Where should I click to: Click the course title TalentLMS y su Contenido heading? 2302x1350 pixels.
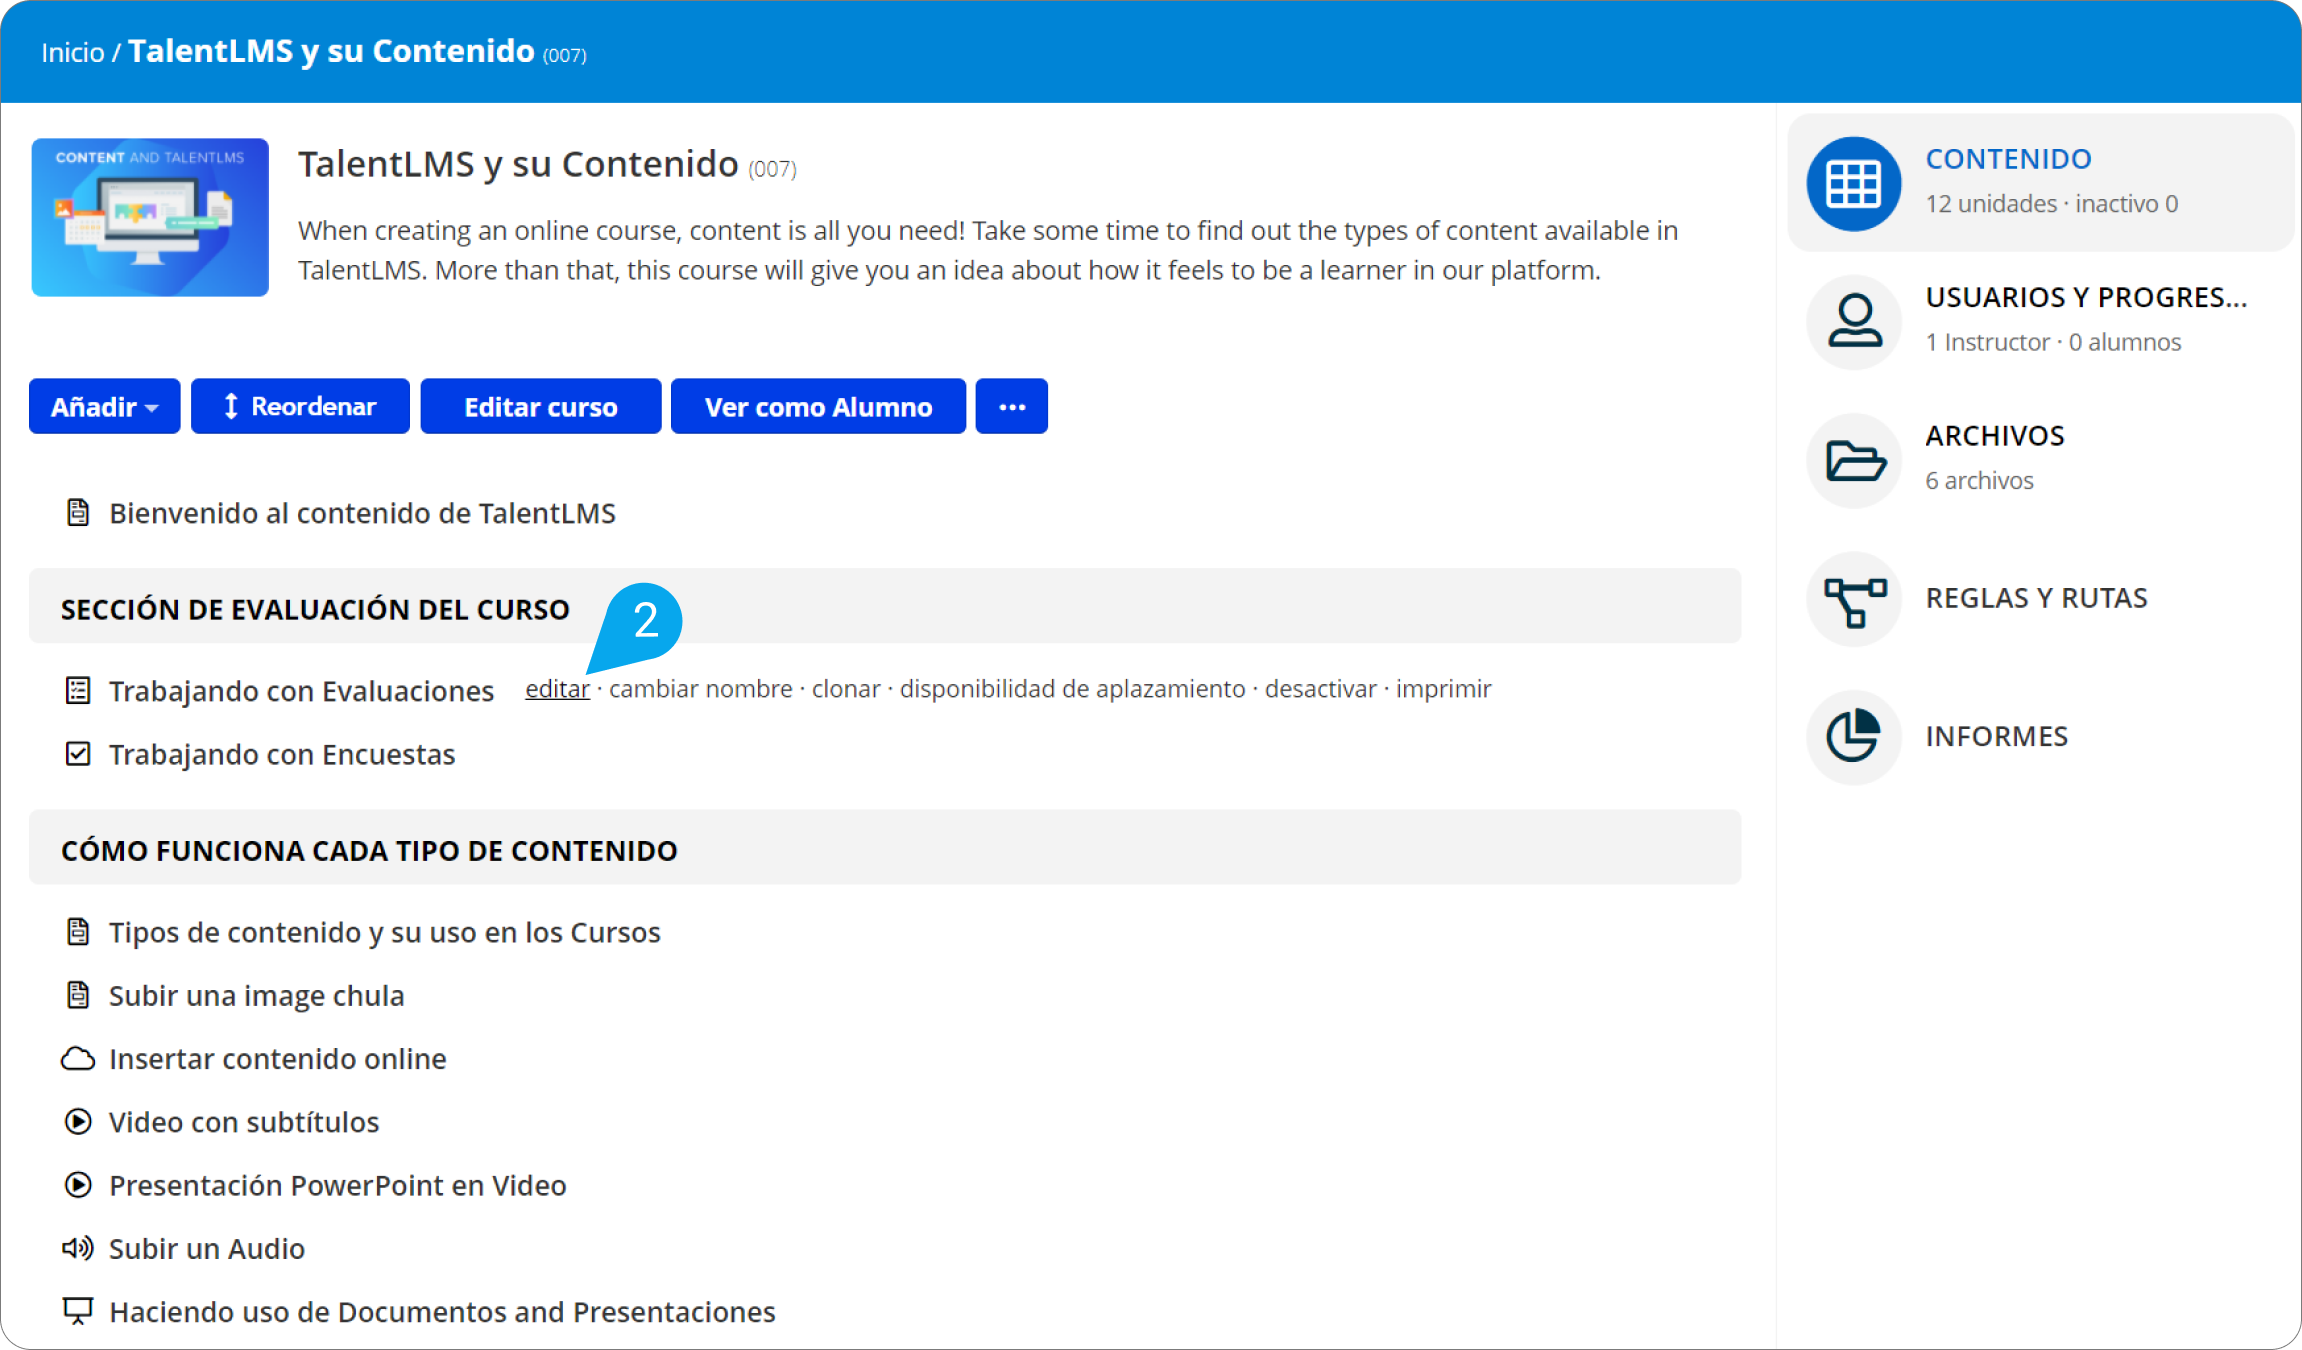click(x=518, y=164)
